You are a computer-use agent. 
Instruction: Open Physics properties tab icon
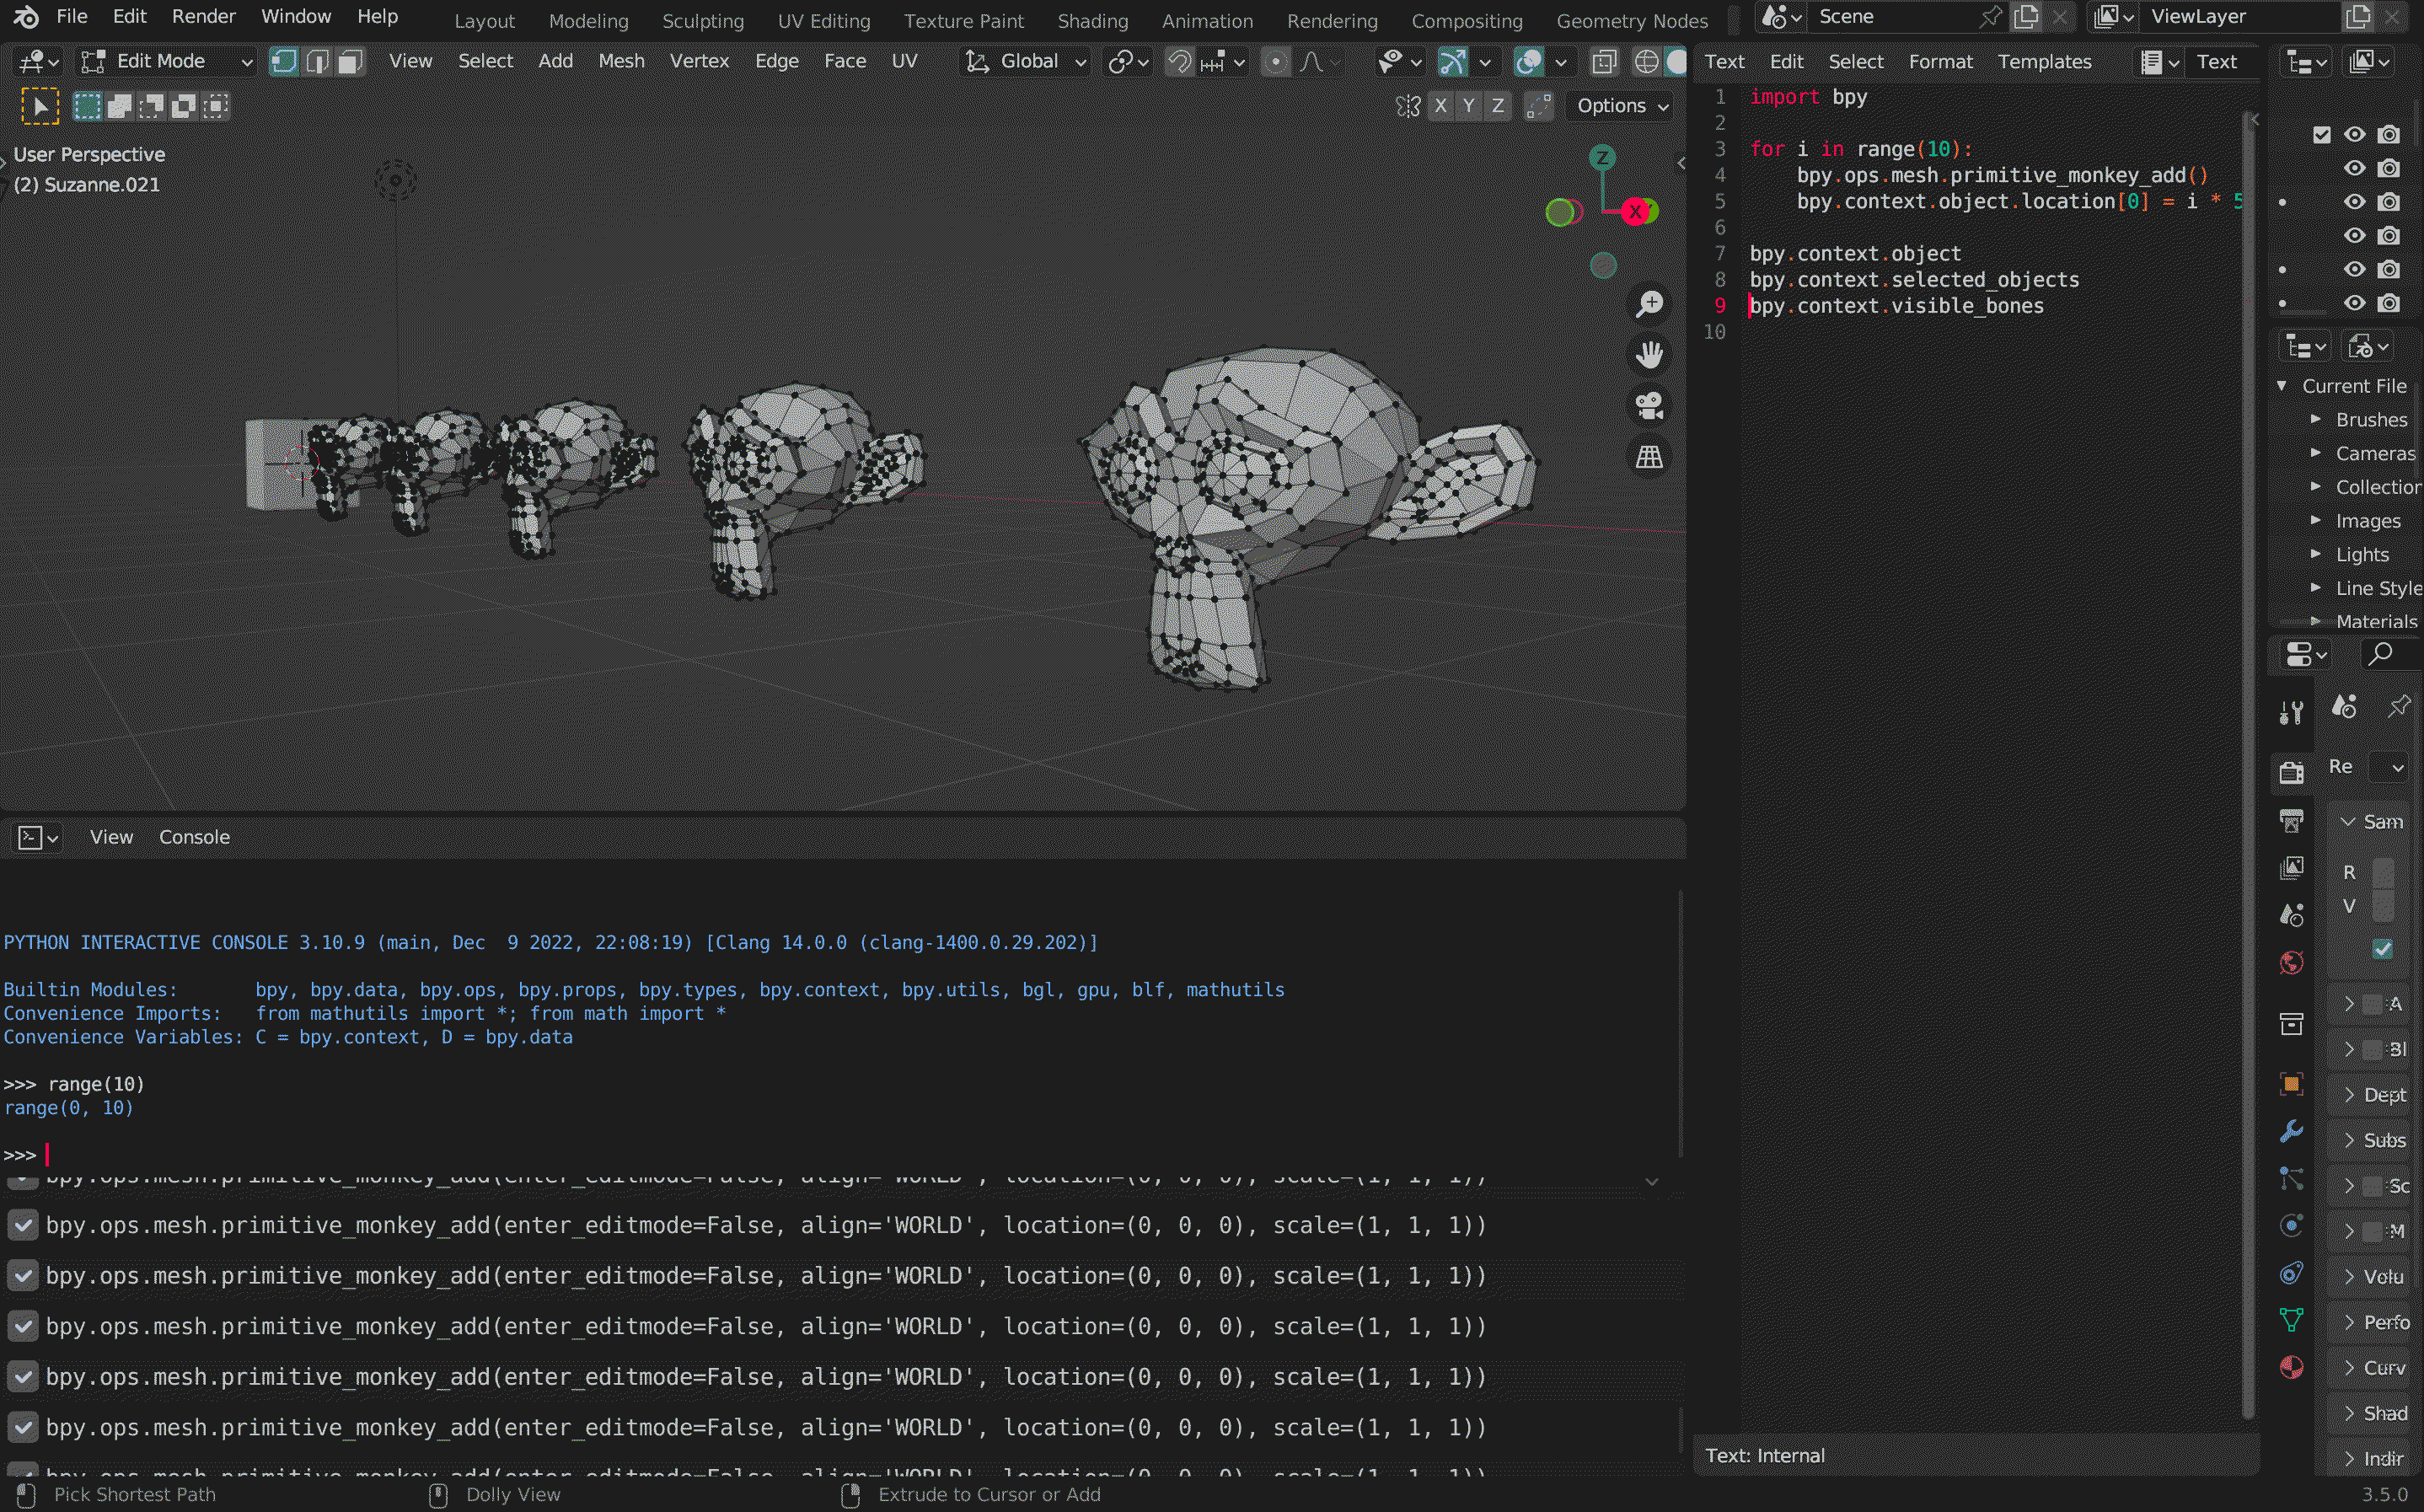point(2291,1226)
